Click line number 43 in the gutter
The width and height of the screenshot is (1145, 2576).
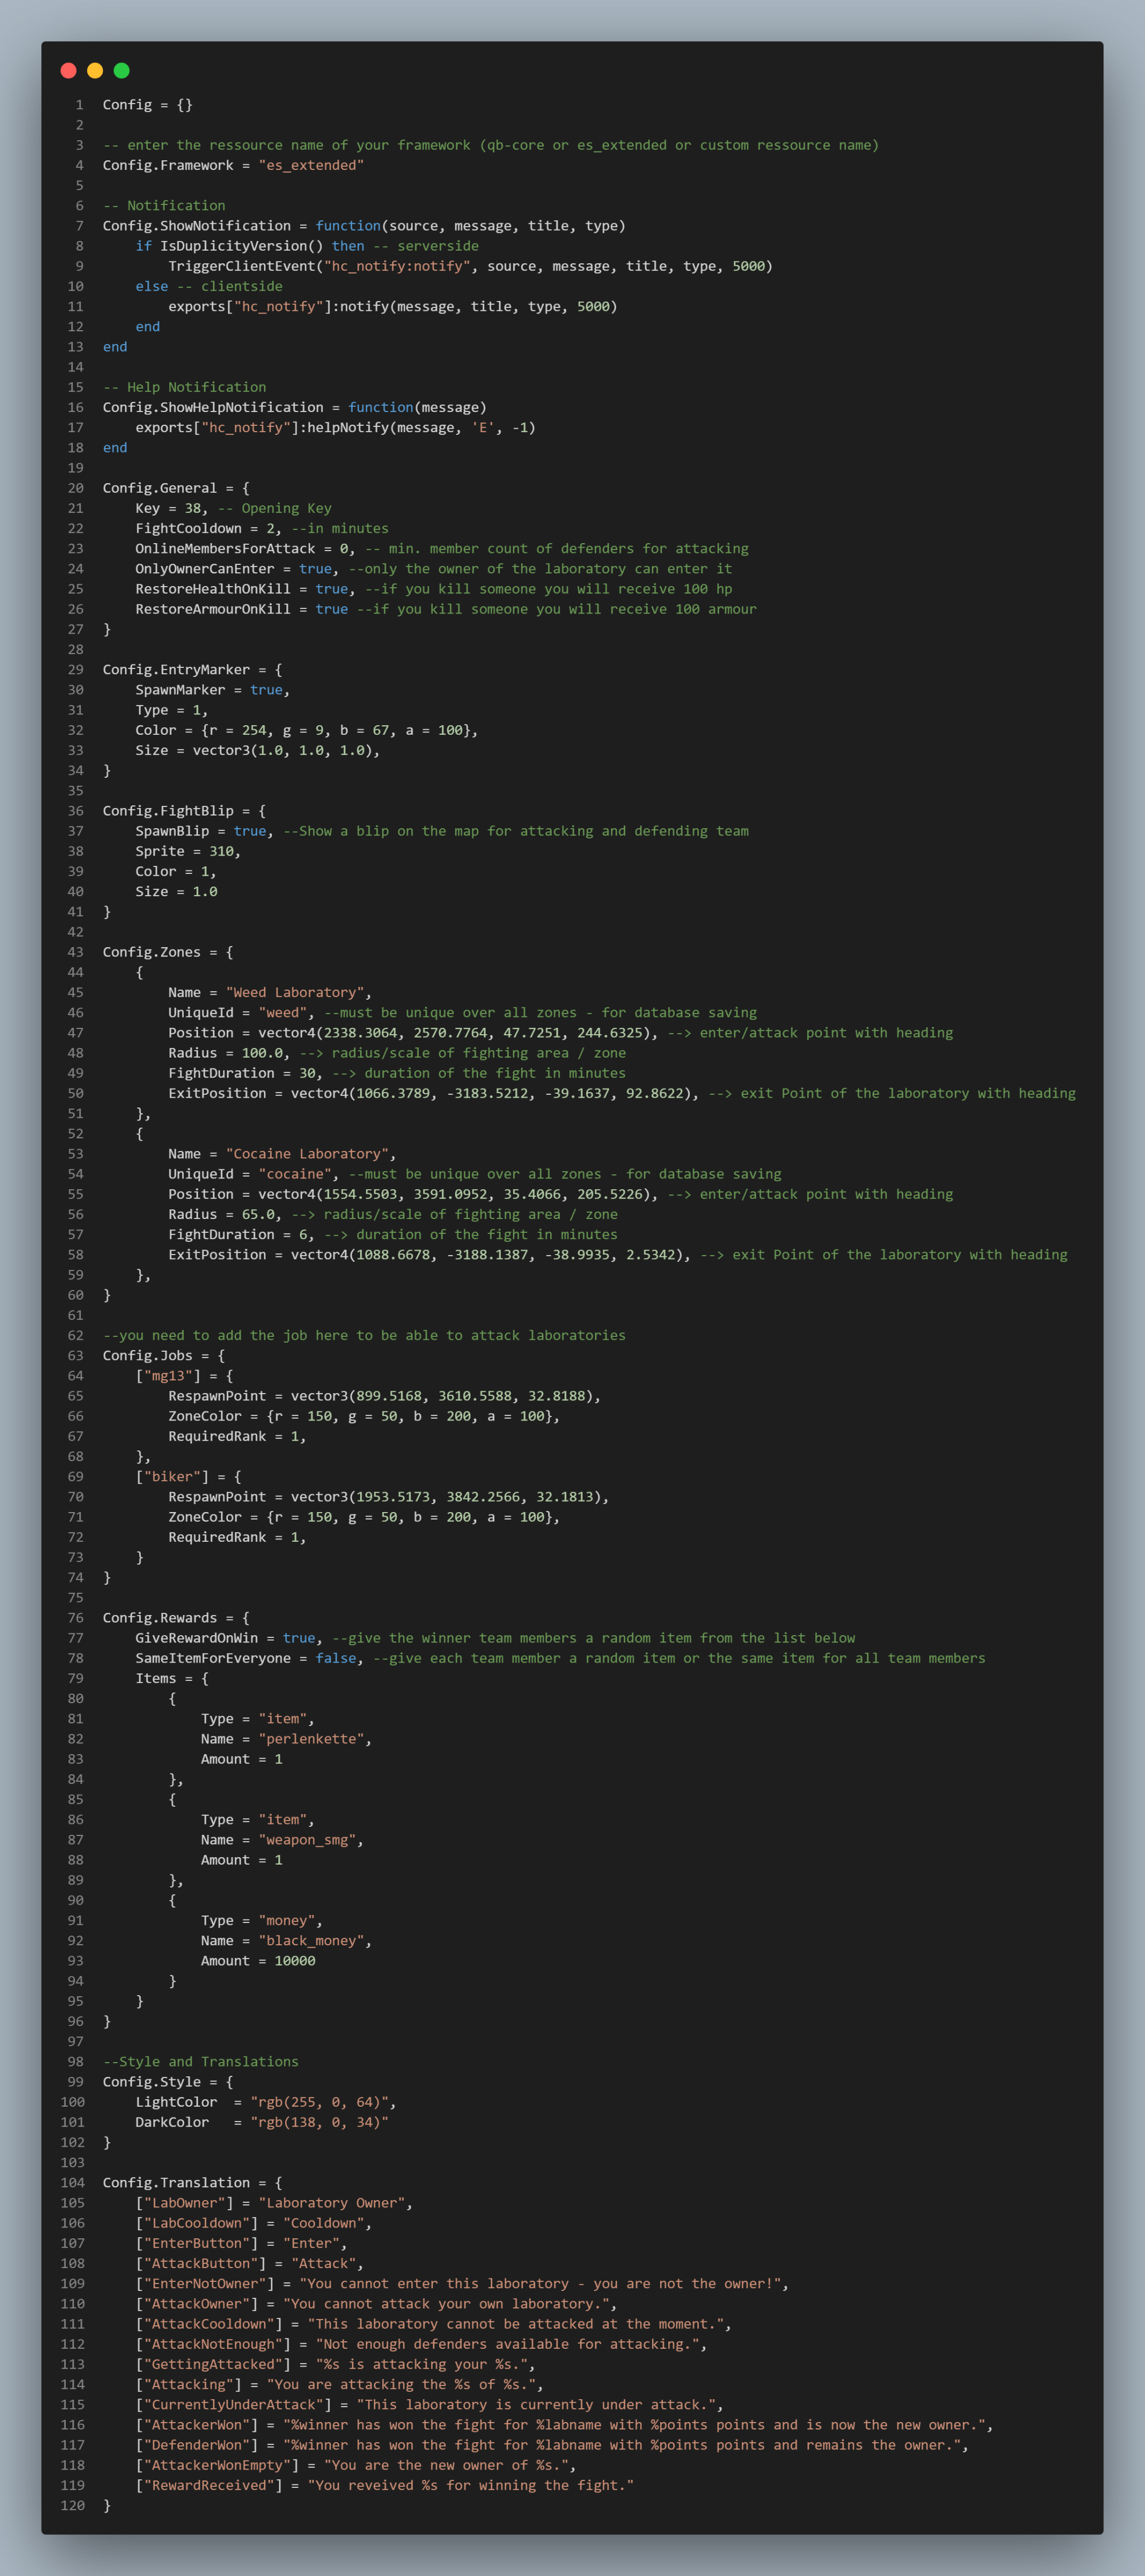point(75,952)
